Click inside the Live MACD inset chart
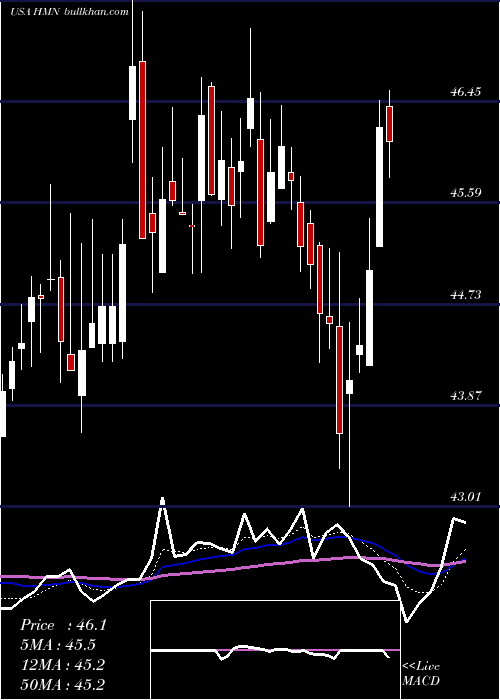The image size is (500, 700). (275, 650)
